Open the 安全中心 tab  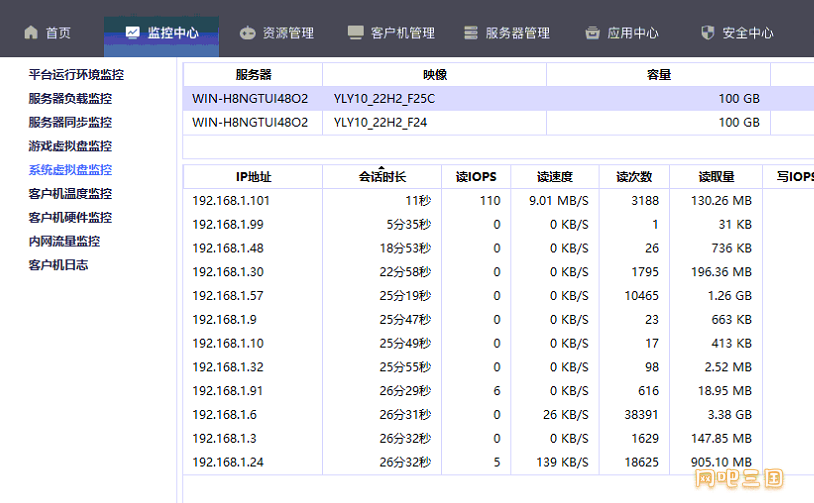point(737,33)
